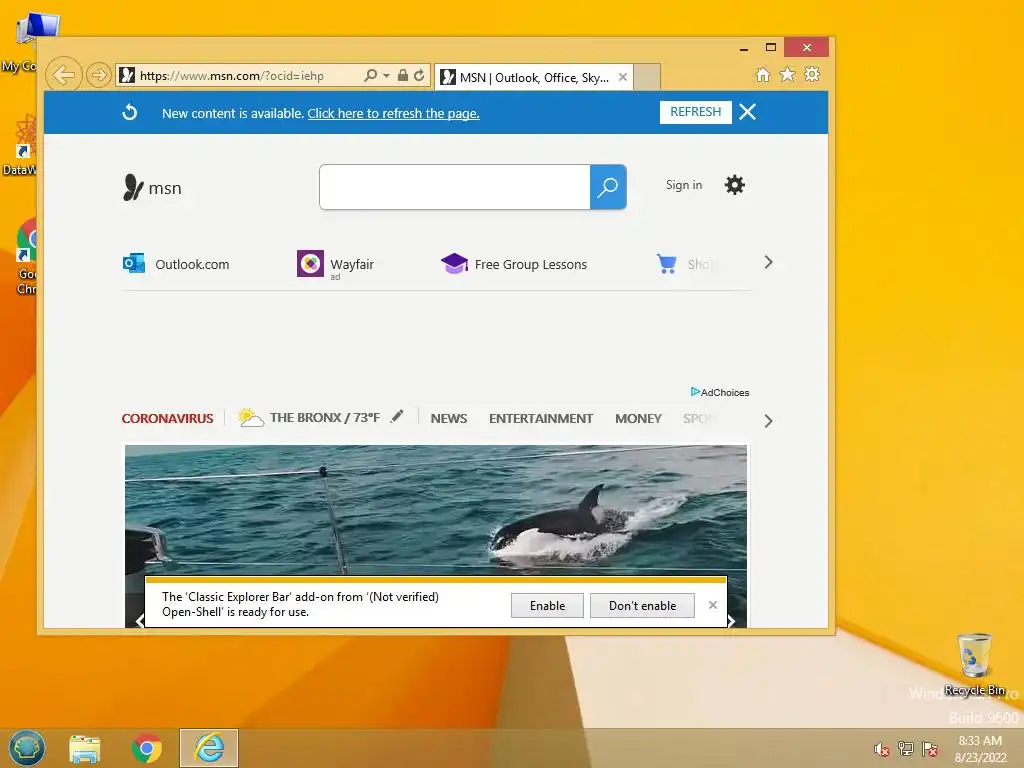Click the blue search magnifier button
Screen dimensions: 1024x768
click(x=608, y=187)
